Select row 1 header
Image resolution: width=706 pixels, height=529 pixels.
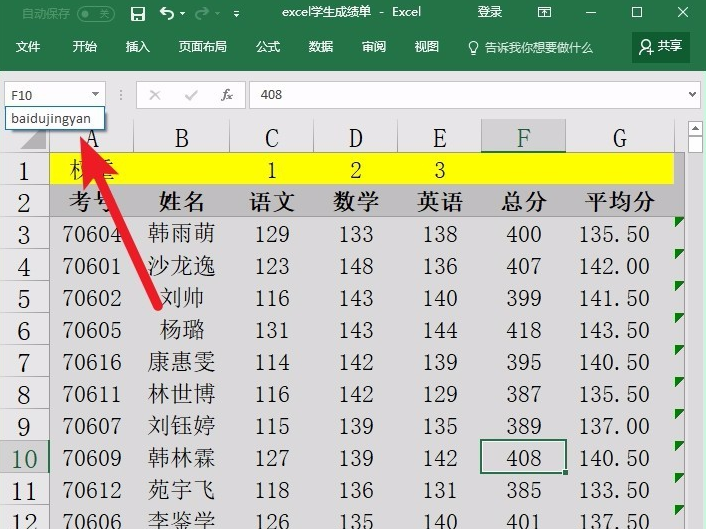point(24,170)
